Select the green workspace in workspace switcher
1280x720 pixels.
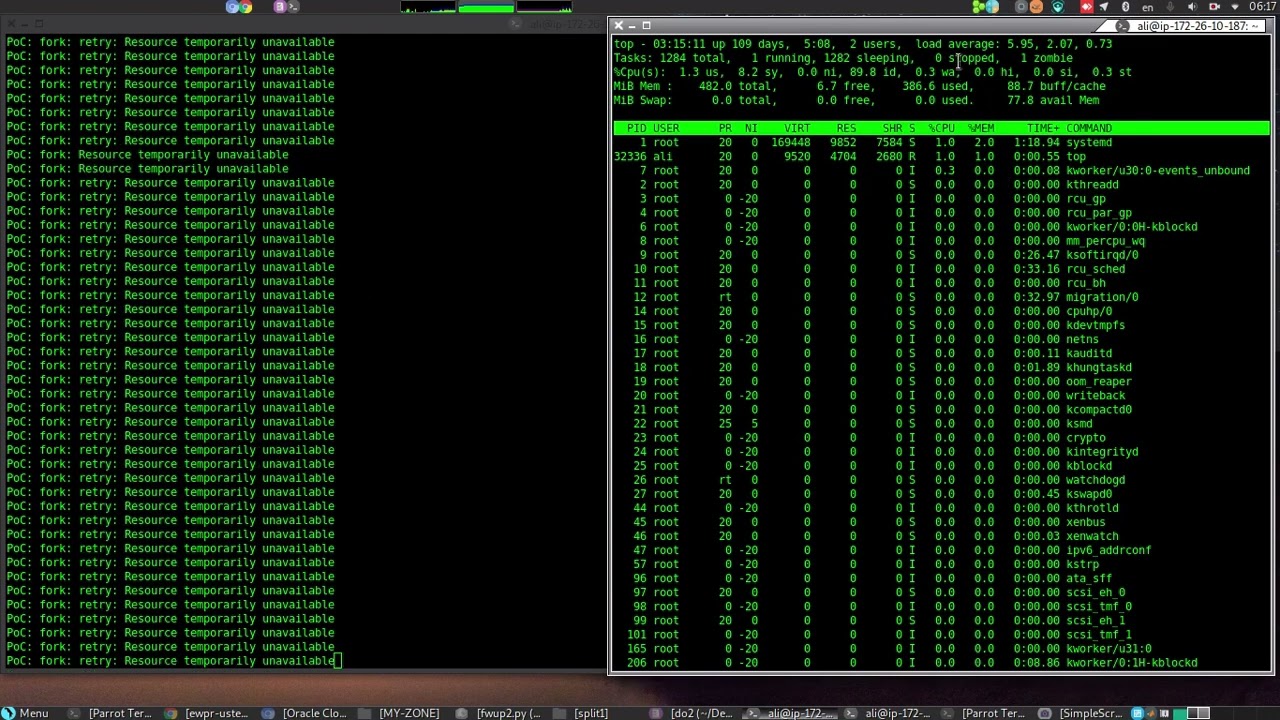coord(1180,713)
